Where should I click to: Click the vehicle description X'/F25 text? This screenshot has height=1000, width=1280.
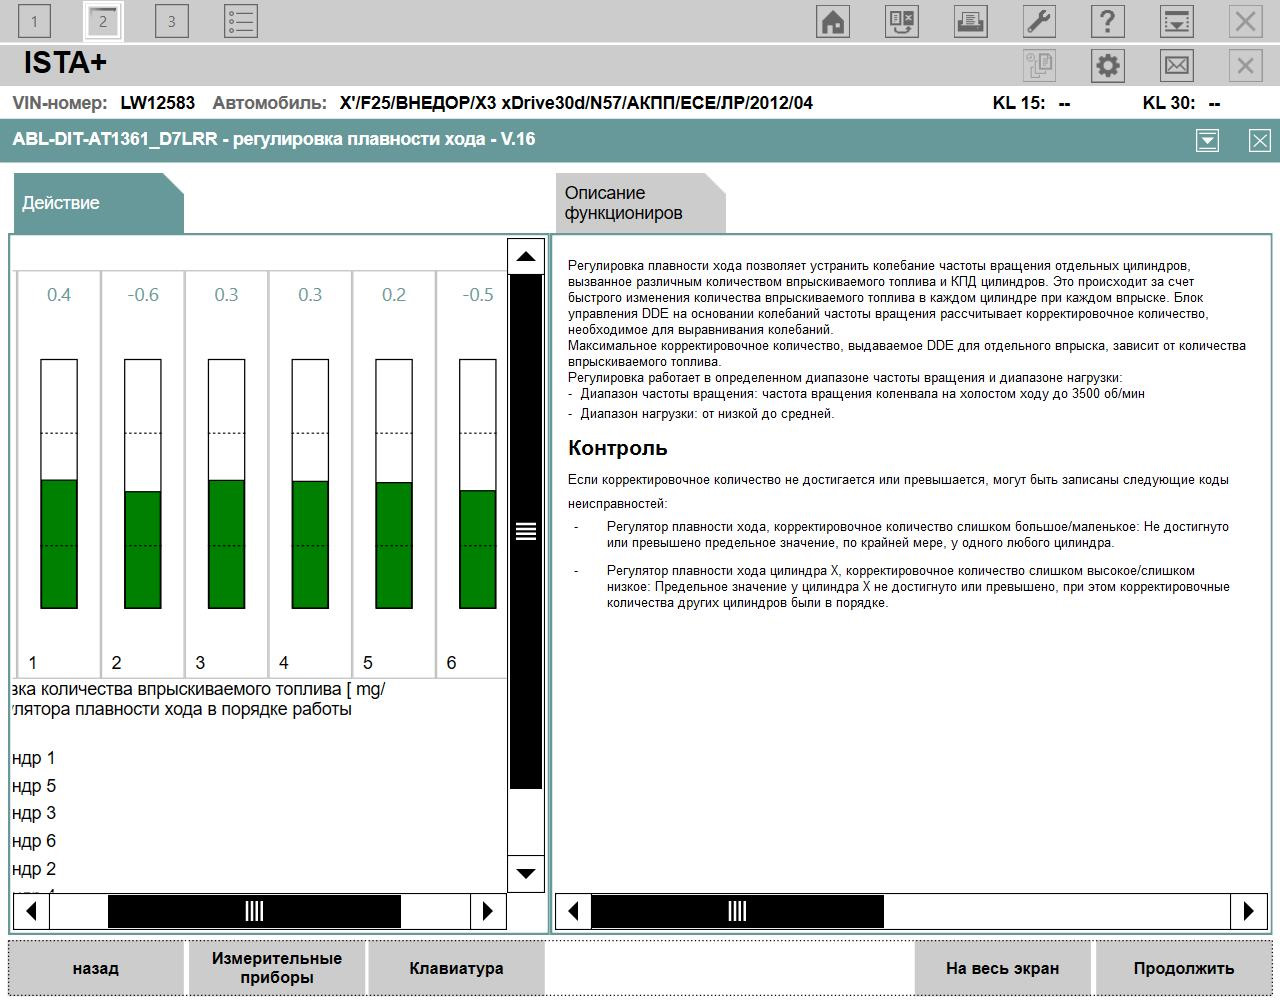[576, 103]
